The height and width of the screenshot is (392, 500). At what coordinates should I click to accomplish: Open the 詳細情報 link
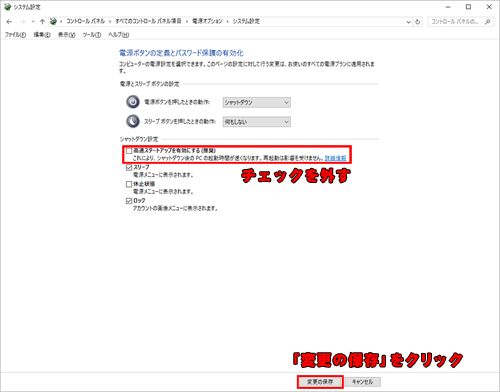(335, 158)
